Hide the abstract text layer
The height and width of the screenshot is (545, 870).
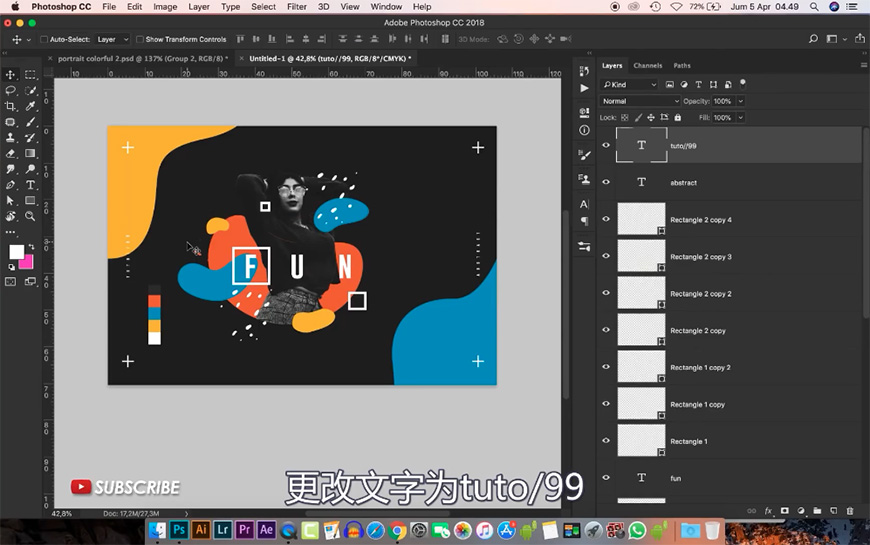606,182
